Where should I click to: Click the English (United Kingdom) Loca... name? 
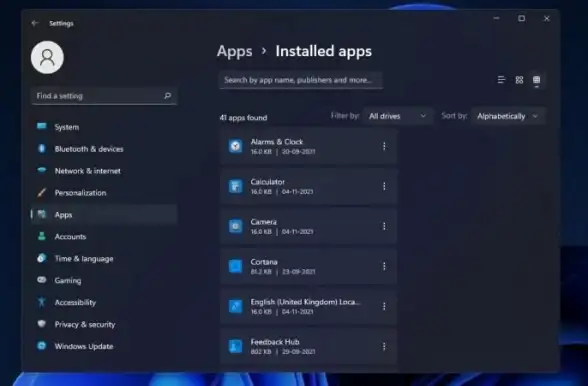[x=306, y=302]
